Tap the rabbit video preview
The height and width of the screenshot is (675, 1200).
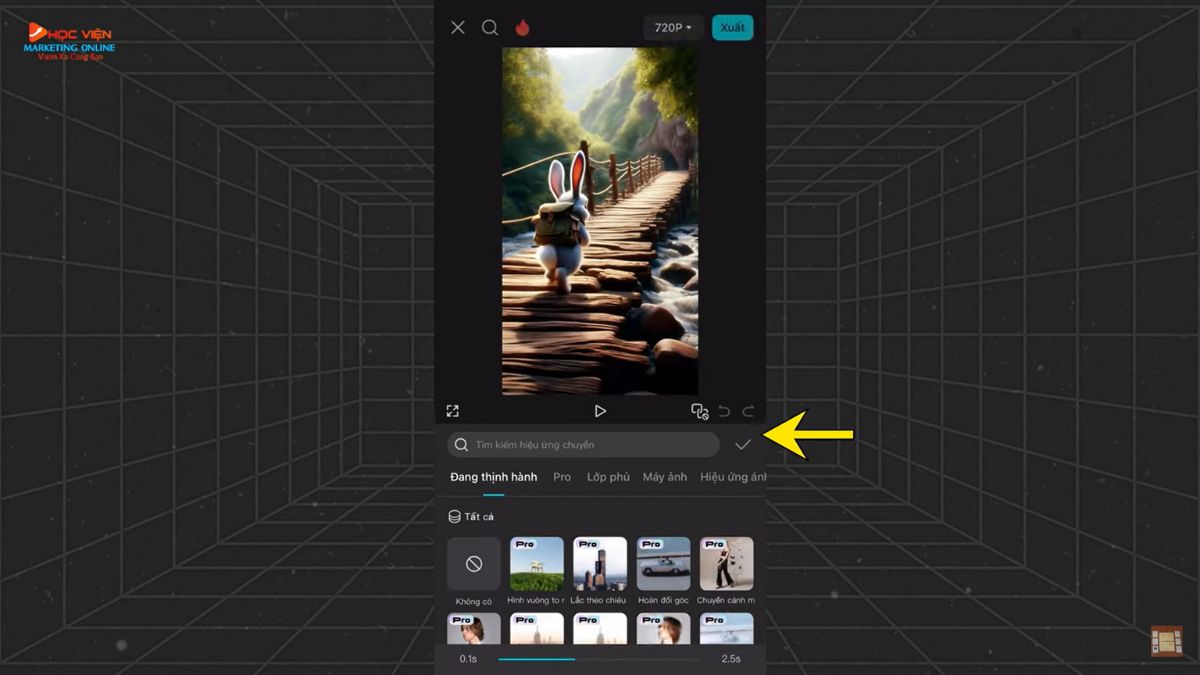tap(600, 221)
